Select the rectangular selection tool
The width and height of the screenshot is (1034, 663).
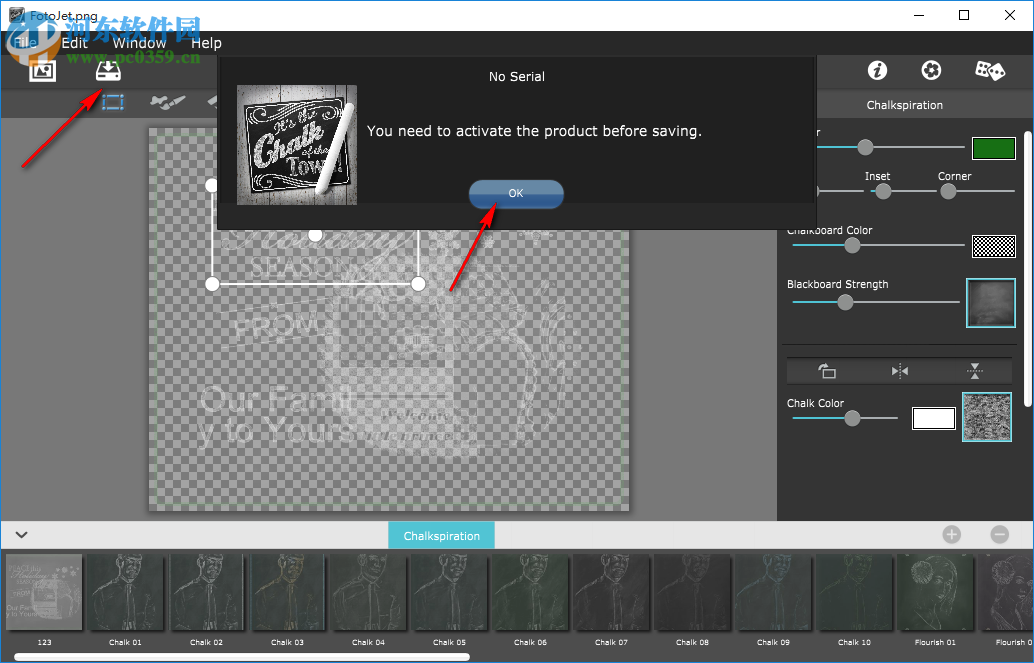point(113,102)
